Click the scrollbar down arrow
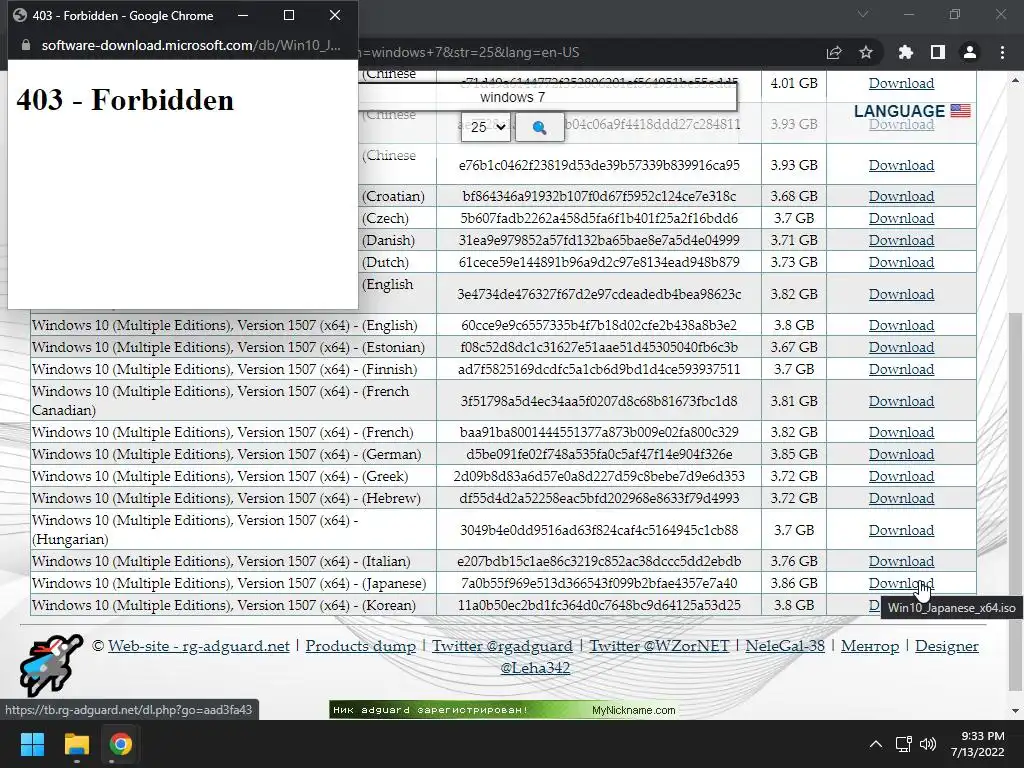The width and height of the screenshot is (1024, 768). coord(1015,711)
